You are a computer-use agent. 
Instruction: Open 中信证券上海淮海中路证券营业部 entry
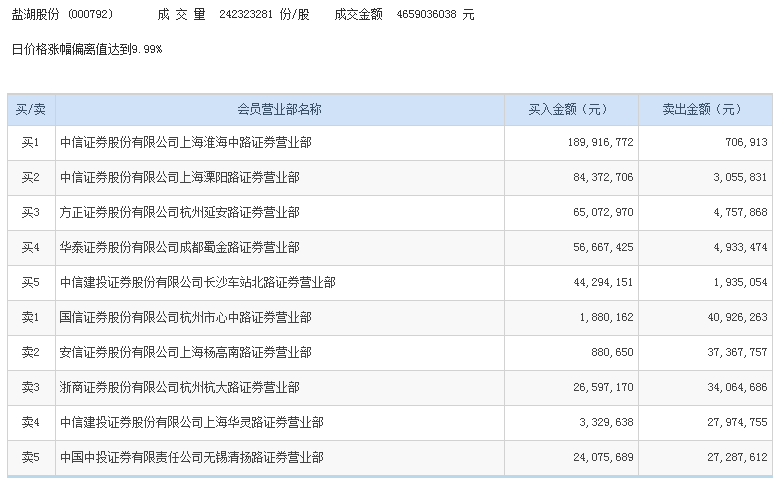[x=185, y=143]
